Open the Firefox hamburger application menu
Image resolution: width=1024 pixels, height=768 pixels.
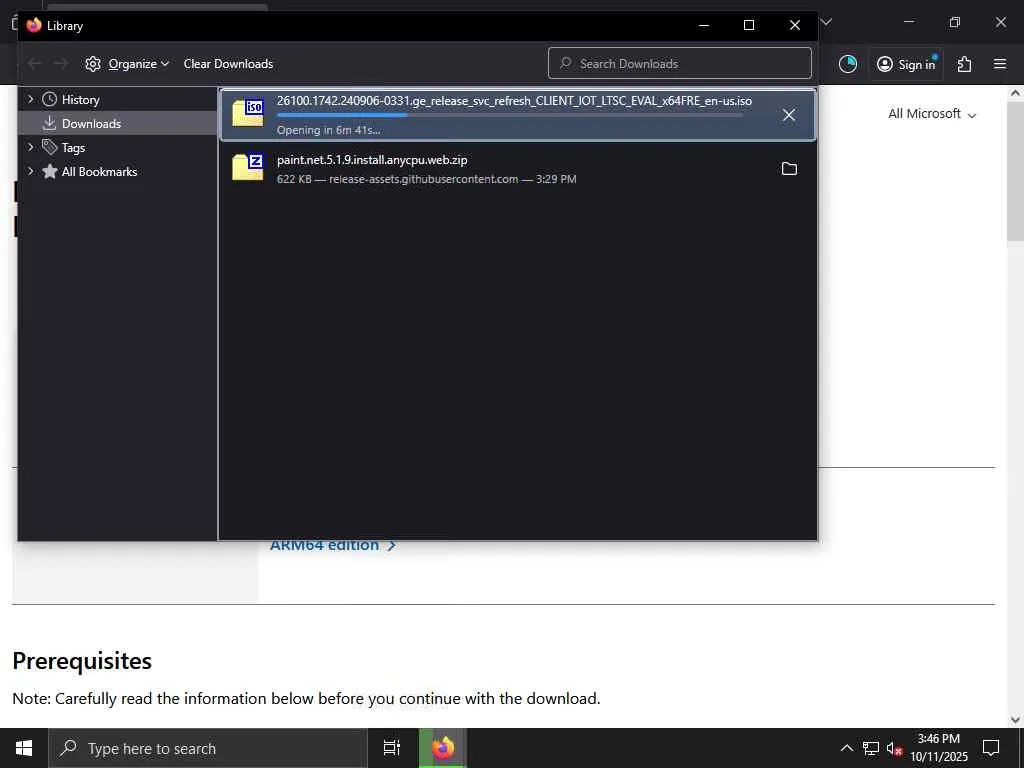1000,64
